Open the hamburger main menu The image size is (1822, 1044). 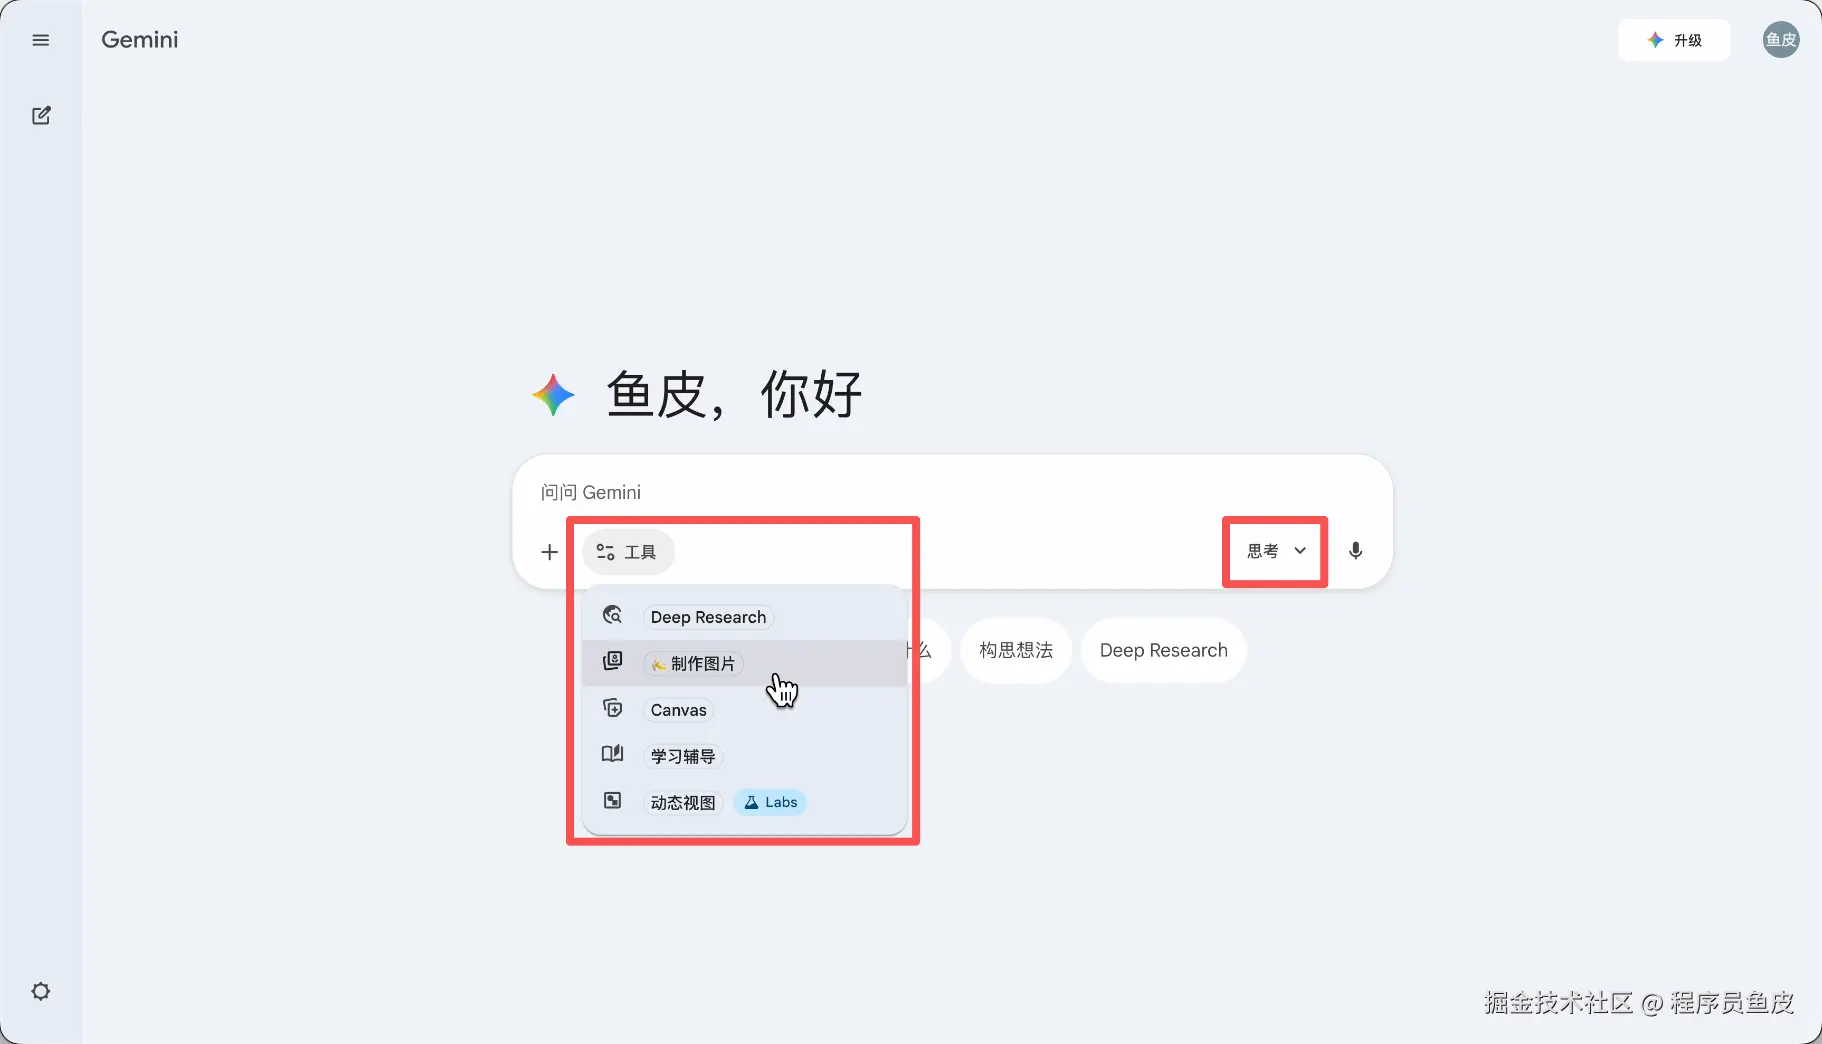(41, 40)
